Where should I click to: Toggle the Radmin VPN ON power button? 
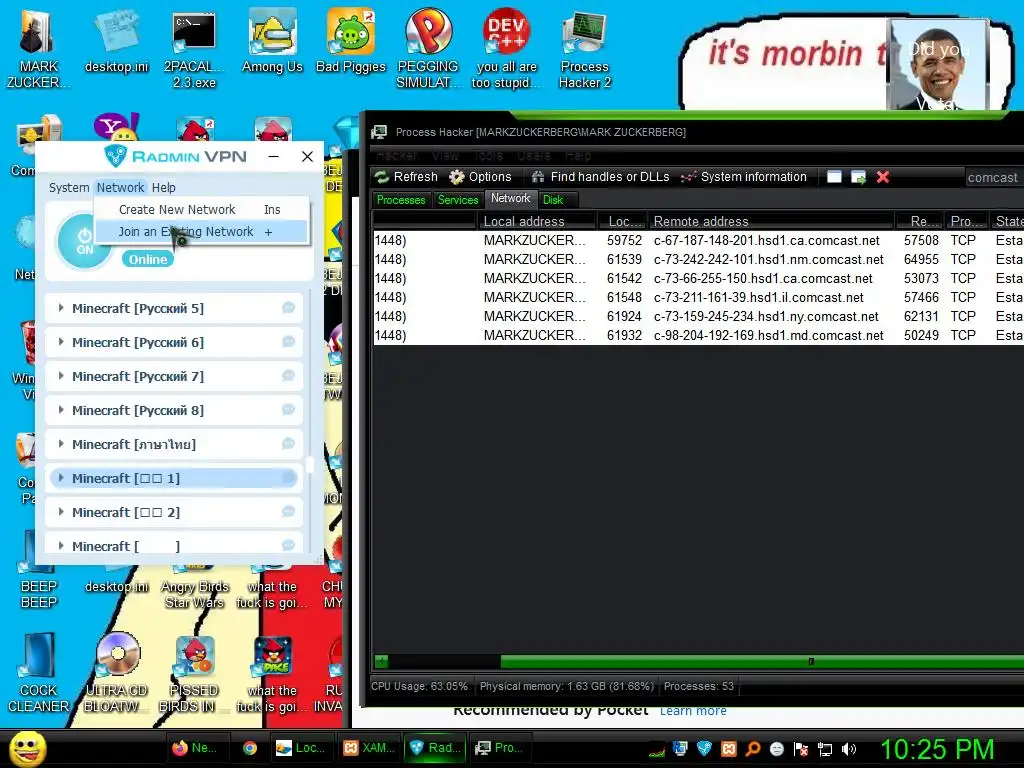(x=84, y=241)
